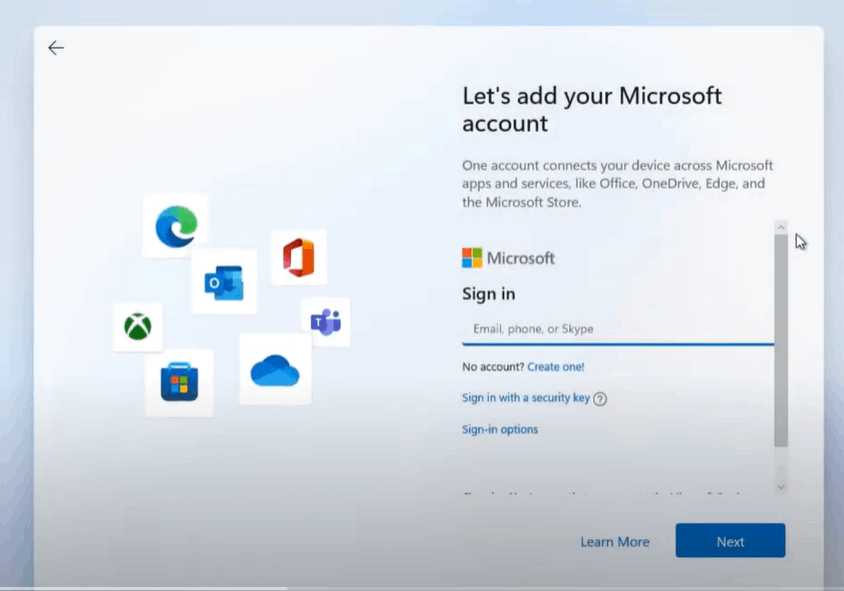Click the Sign in heading text
The height and width of the screenshot is (591, 844).
(489, 294)
